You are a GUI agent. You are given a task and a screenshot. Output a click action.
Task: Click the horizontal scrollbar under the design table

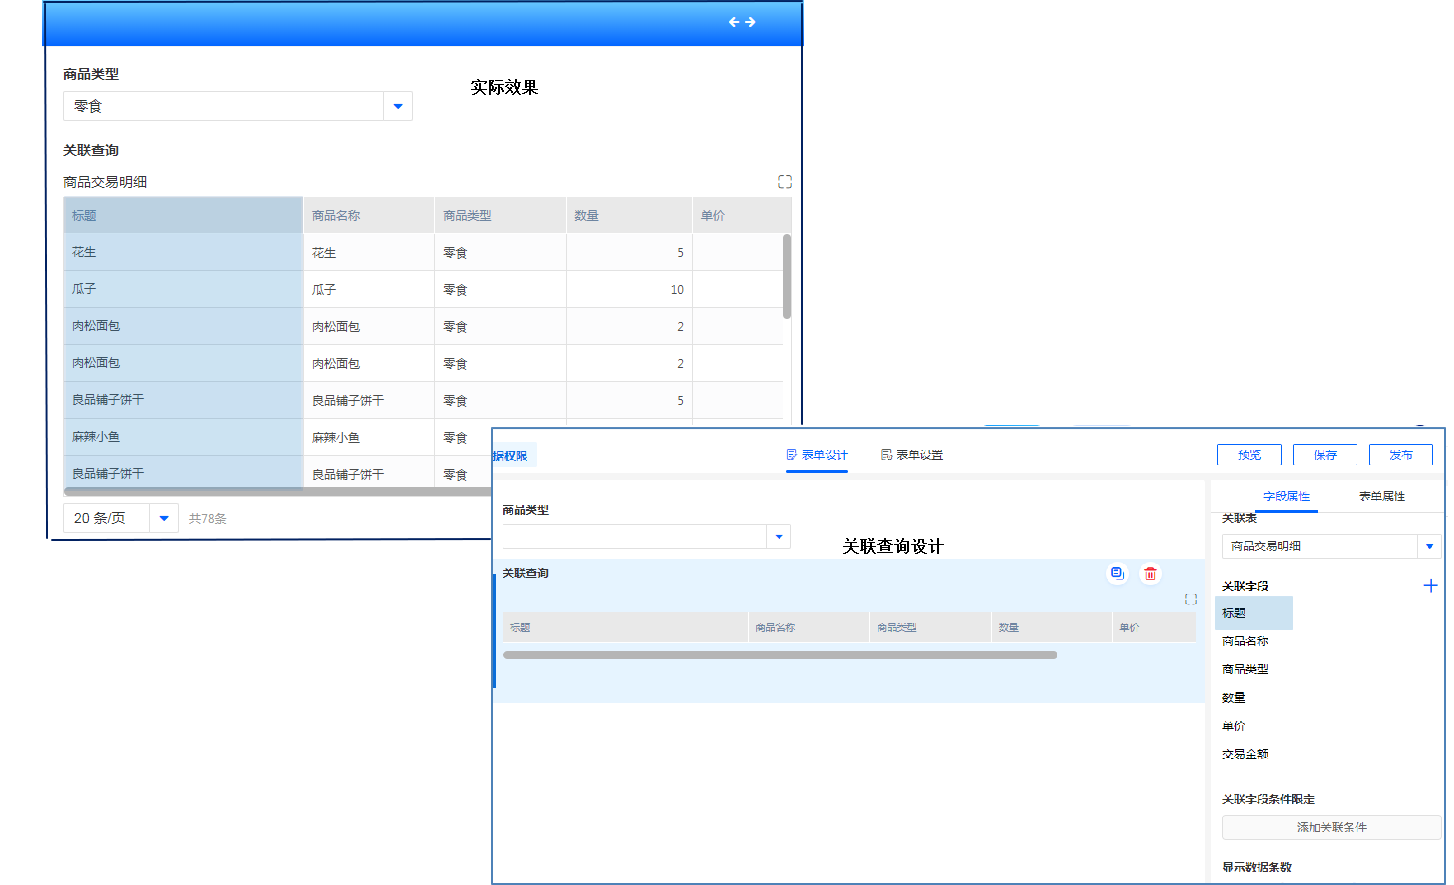pos(779,655)
